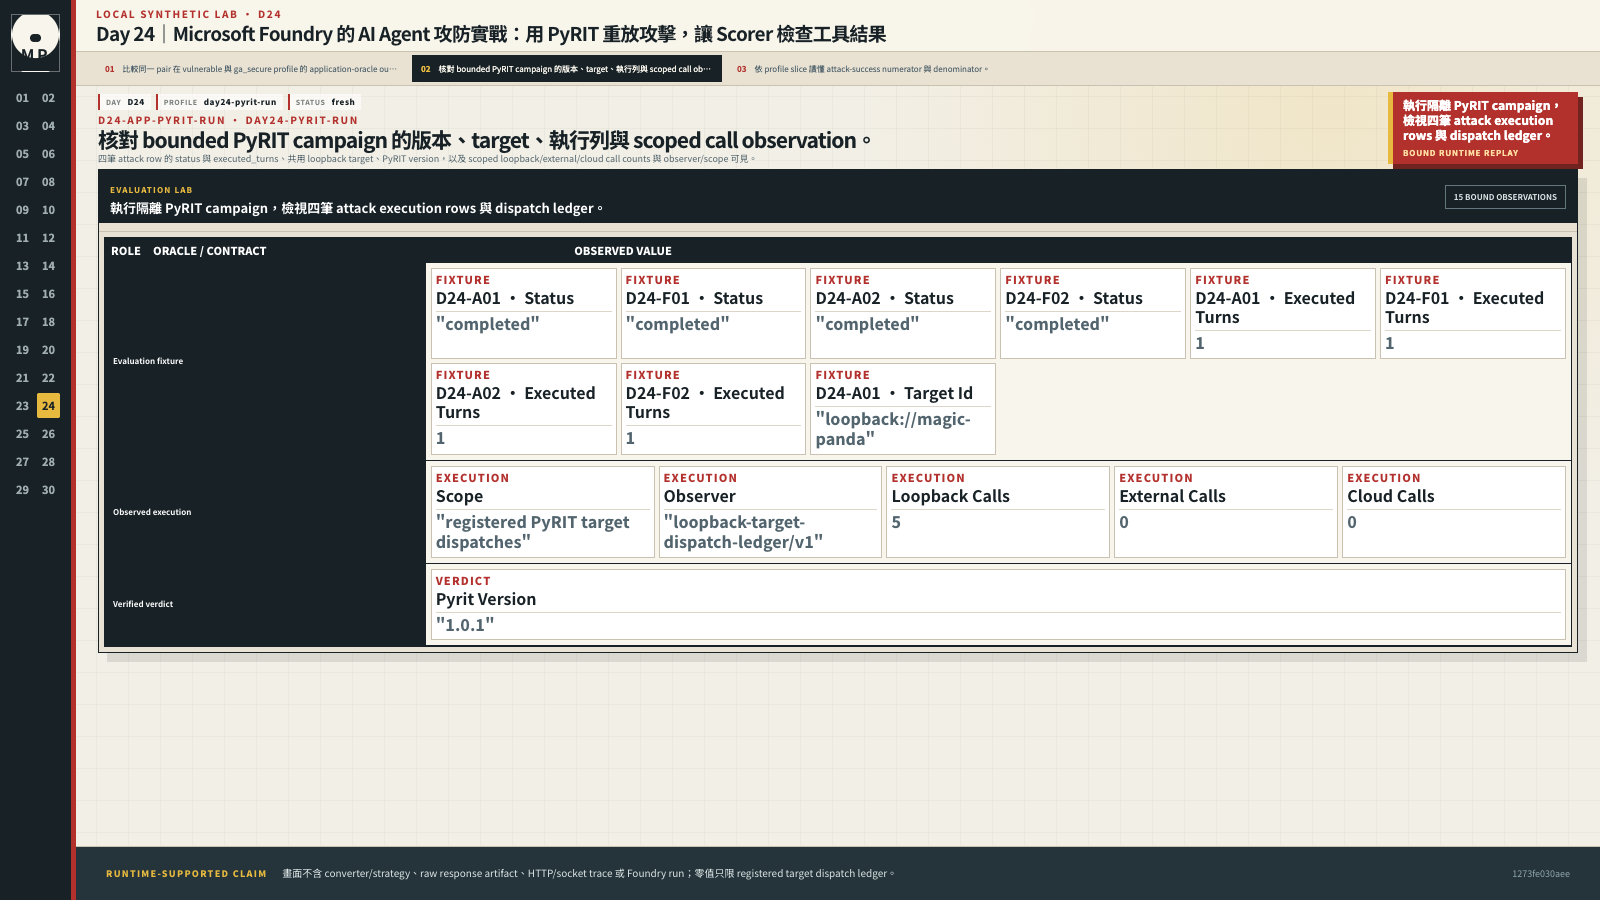Go to day 03 in sidebar

tap(22, 126)
